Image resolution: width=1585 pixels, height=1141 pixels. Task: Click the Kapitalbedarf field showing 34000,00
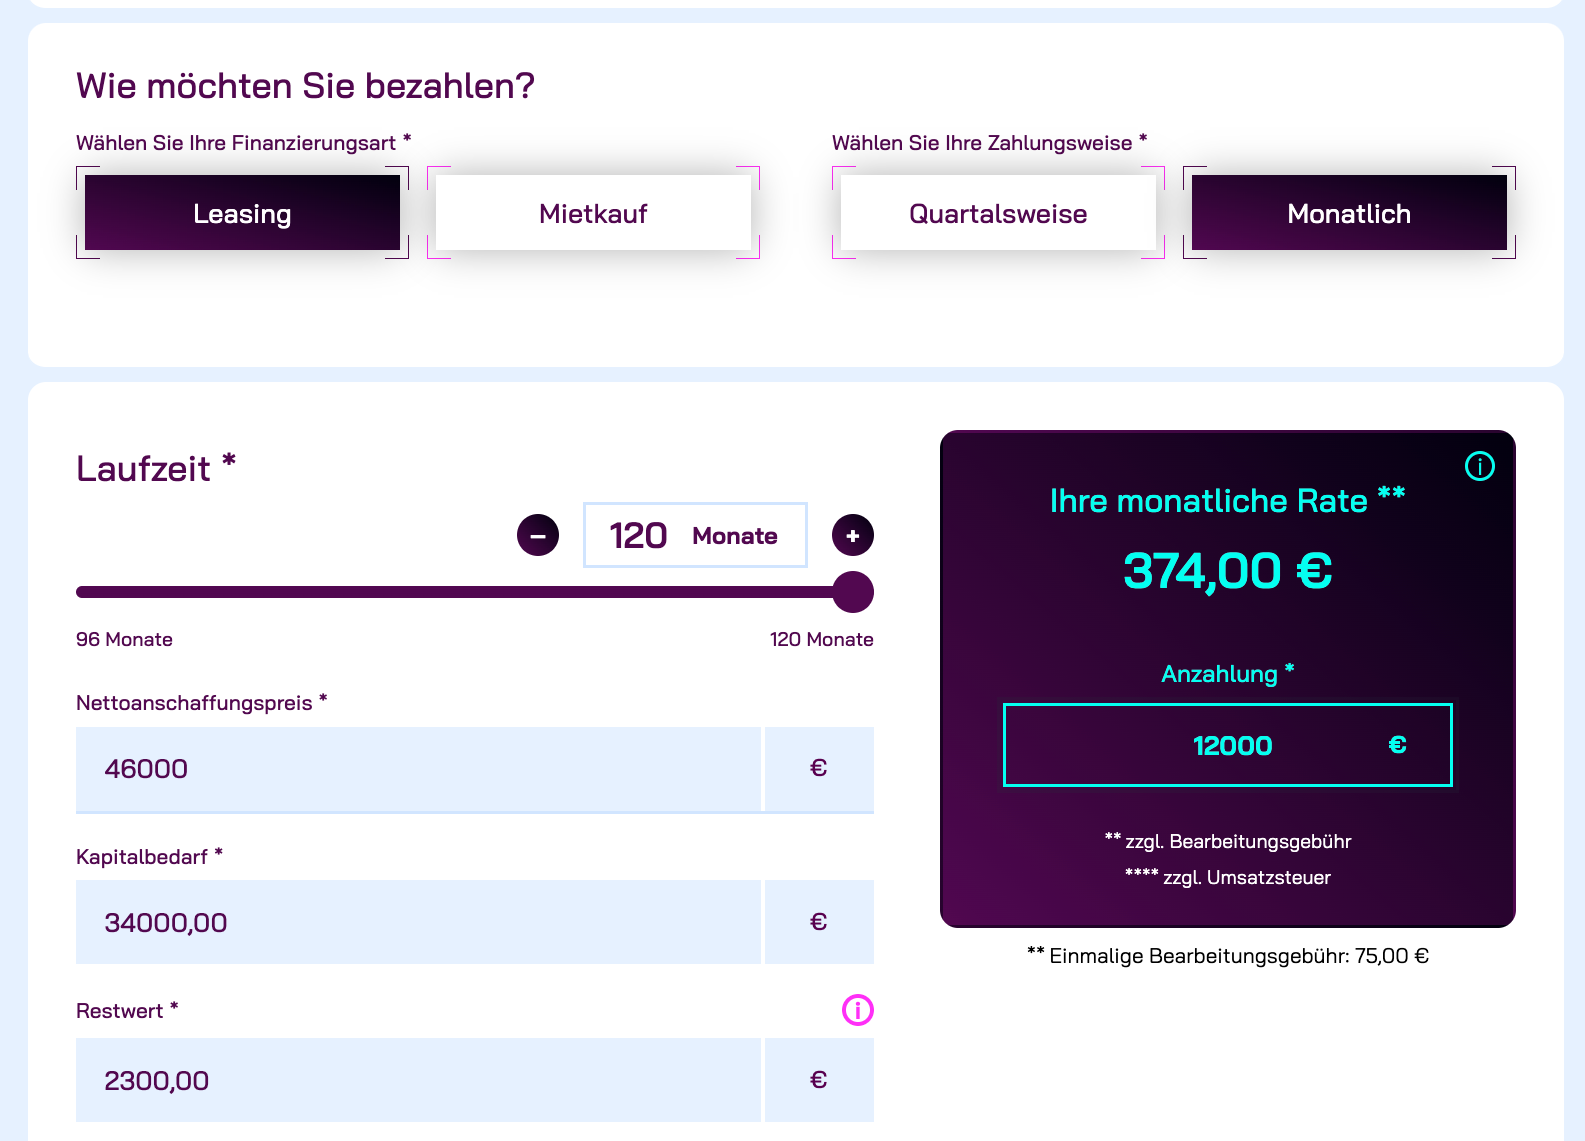(x=418, y=922)
